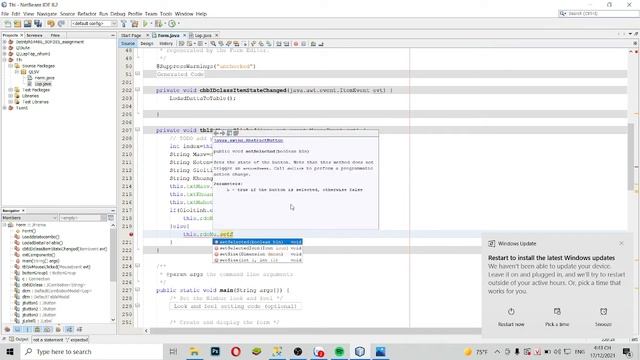Screen dimensions: 640x360
Task: Click the Stop Macro Recording icon
Action: 304,44
